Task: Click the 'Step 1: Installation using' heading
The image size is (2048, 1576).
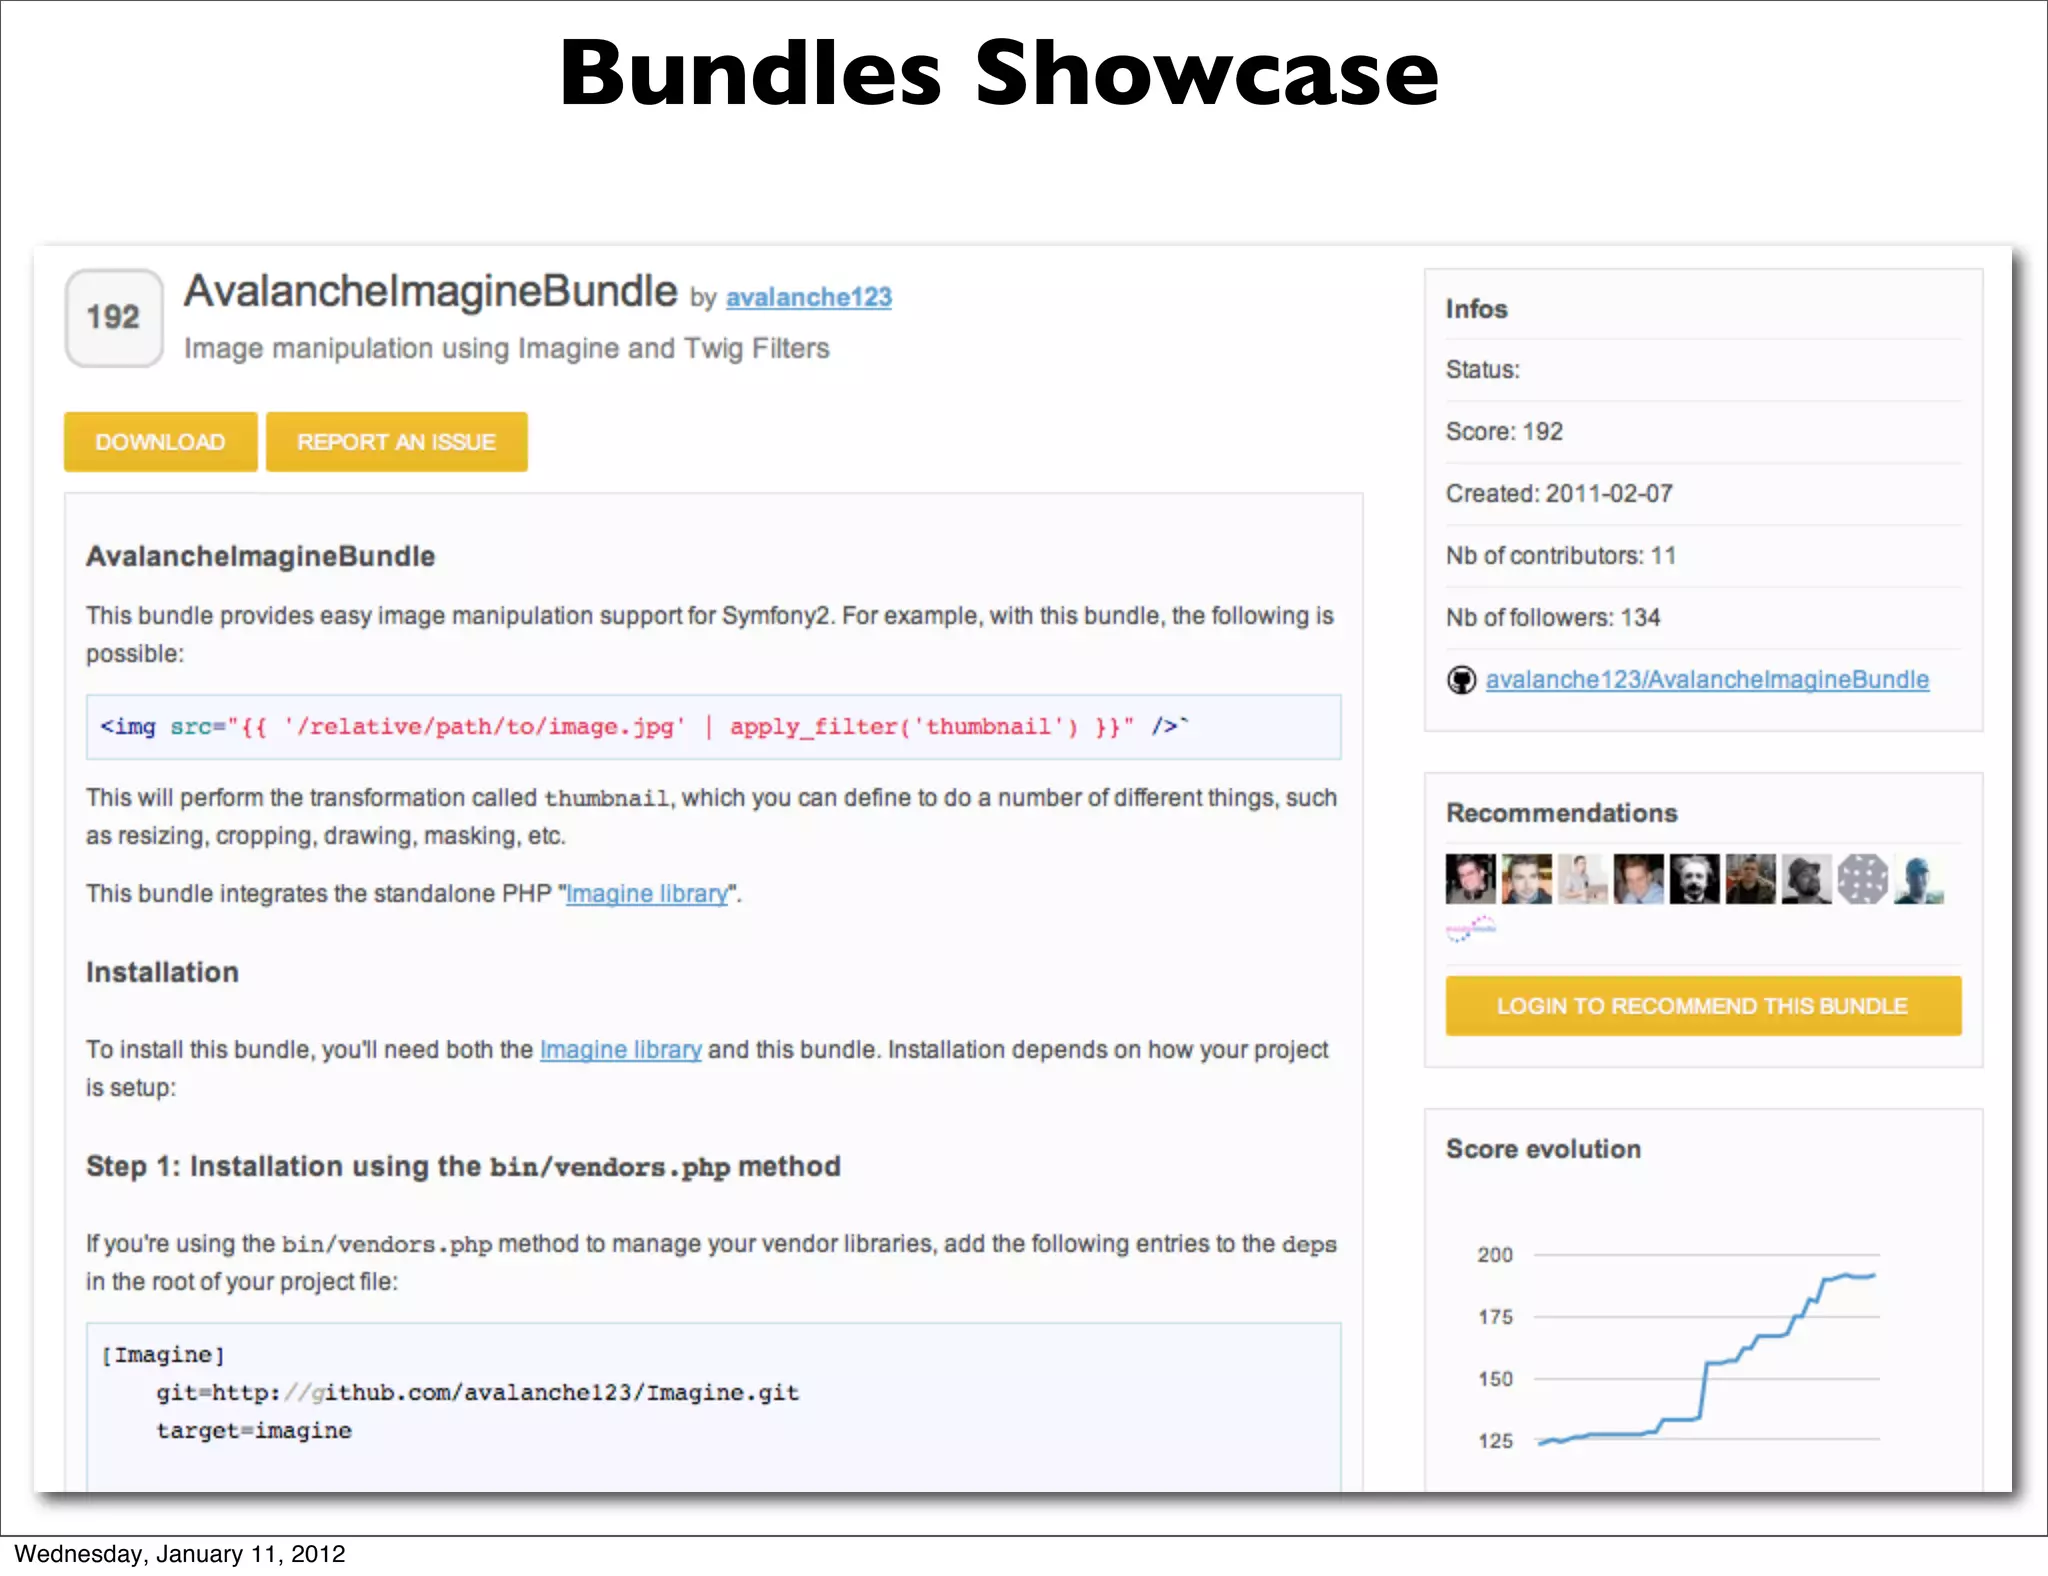Action: [x=463, y=1166]
